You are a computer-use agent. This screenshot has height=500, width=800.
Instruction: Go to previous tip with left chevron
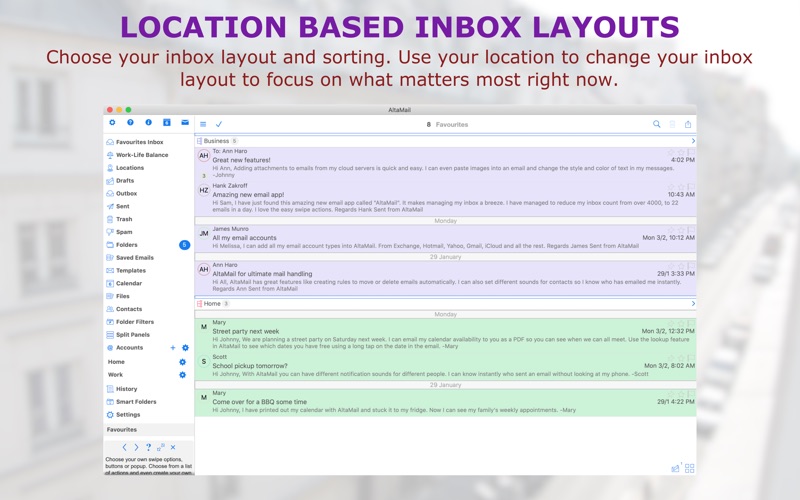click(x=124, y=447)
